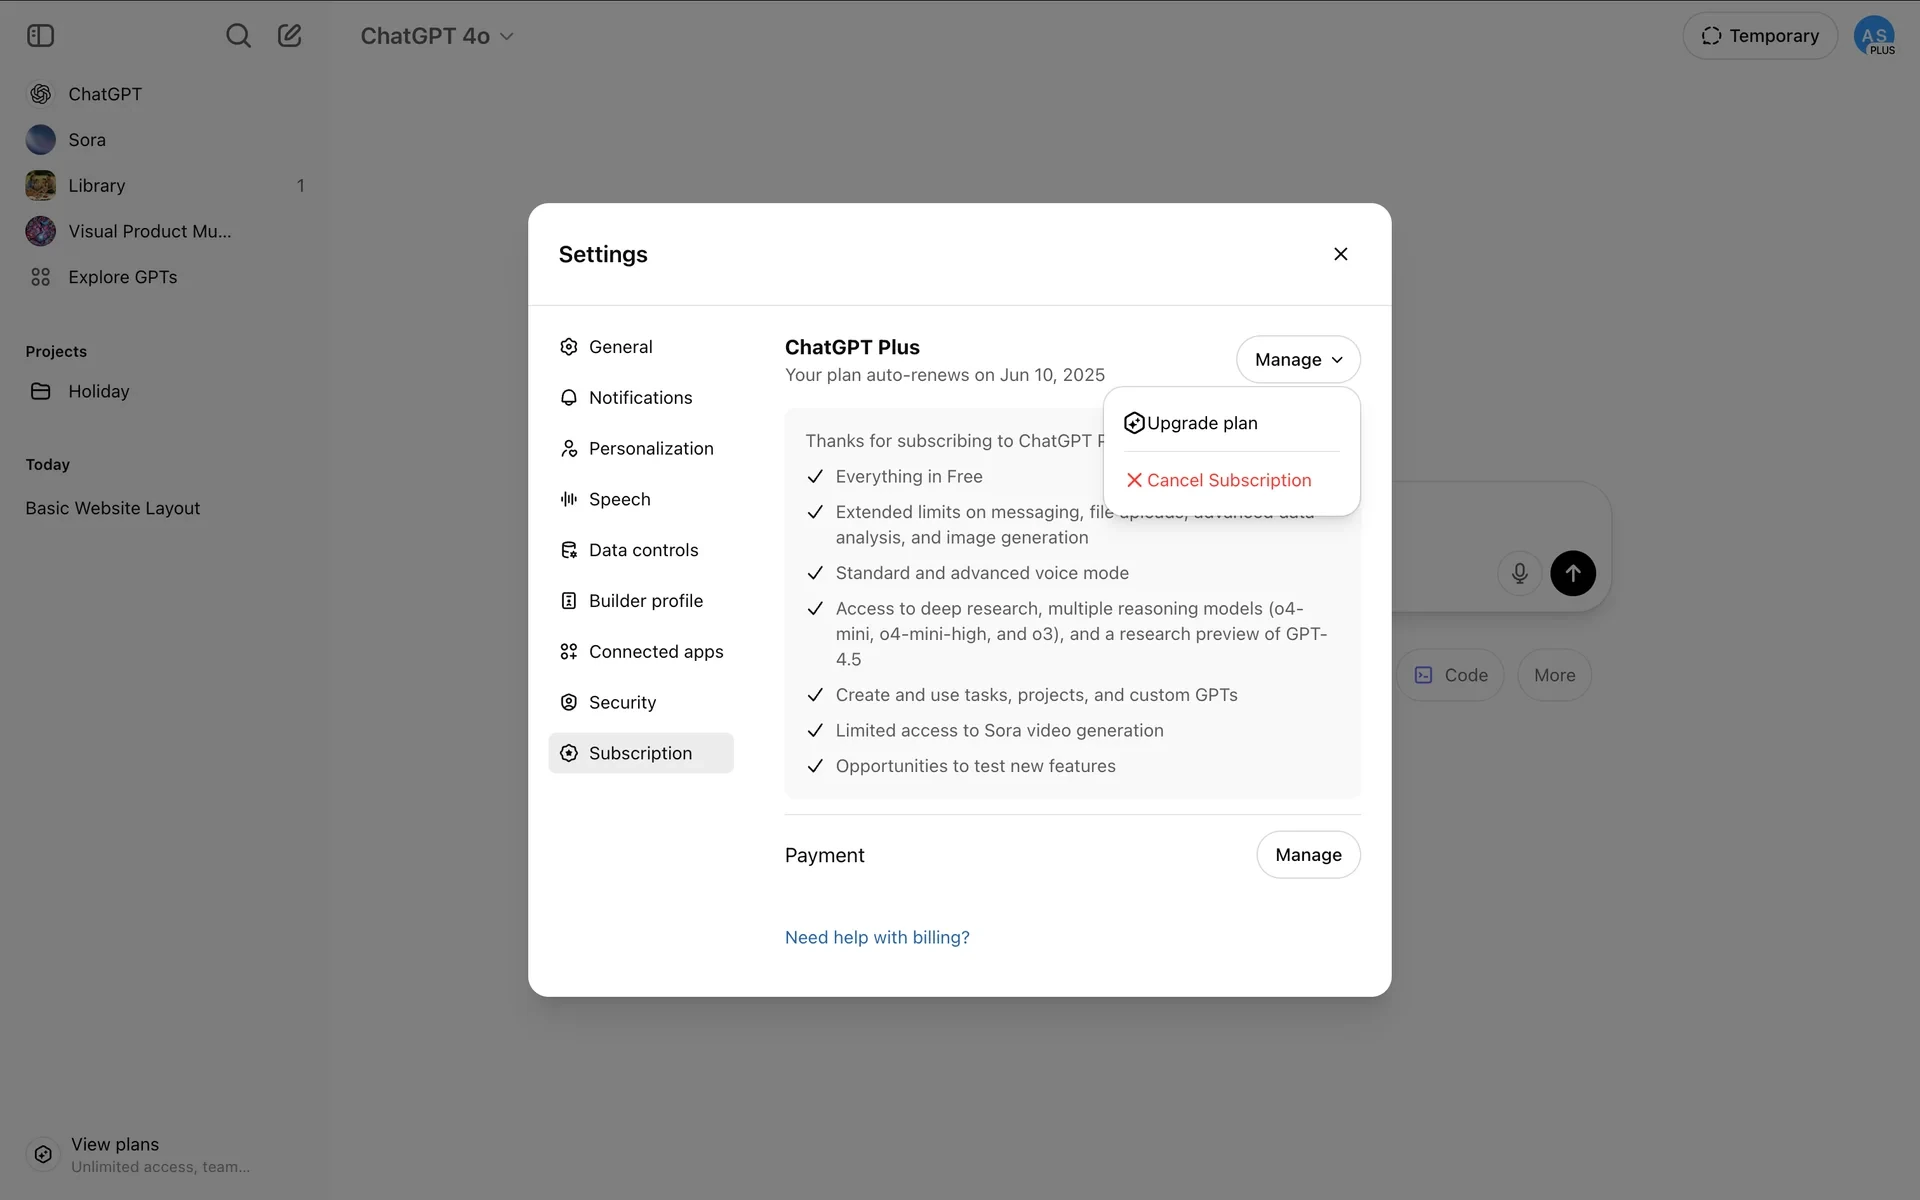1920x1200 pixels.
Task: Open the Holiday project label
Action: pyautogui.click(x=99, y=391)
